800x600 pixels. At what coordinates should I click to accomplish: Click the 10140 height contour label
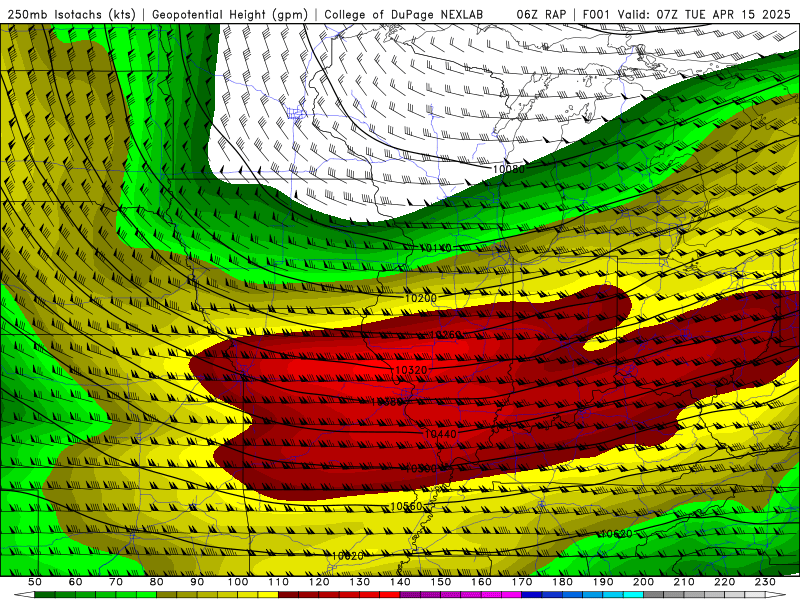tap(436, 248)
